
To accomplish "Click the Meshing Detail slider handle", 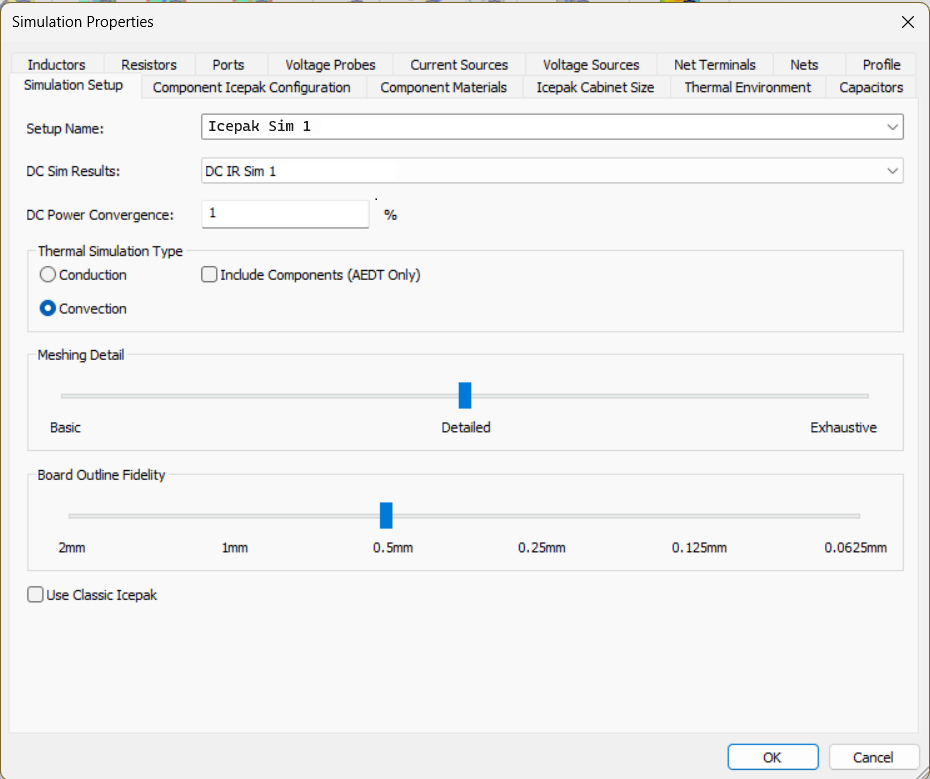I will click(465, 395).
